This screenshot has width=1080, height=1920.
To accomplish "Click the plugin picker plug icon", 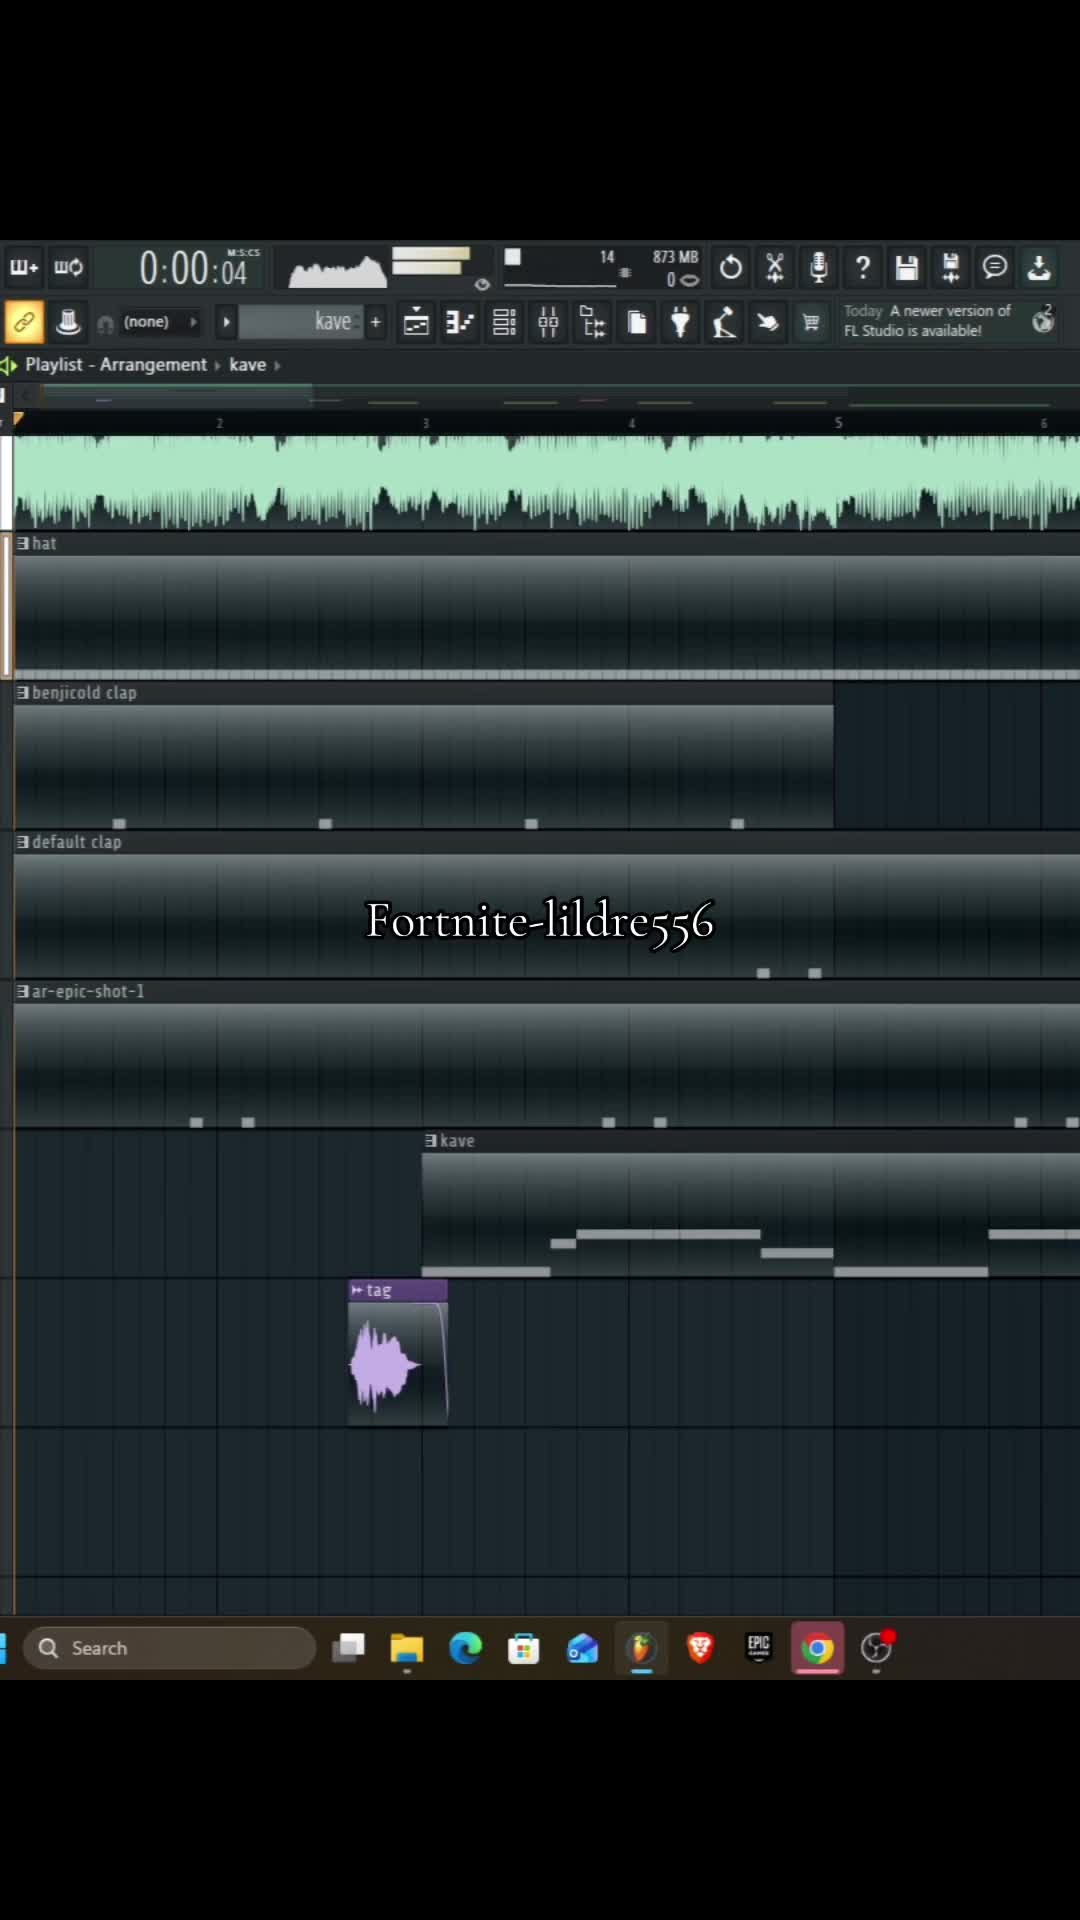I will (x=680, y=322).
